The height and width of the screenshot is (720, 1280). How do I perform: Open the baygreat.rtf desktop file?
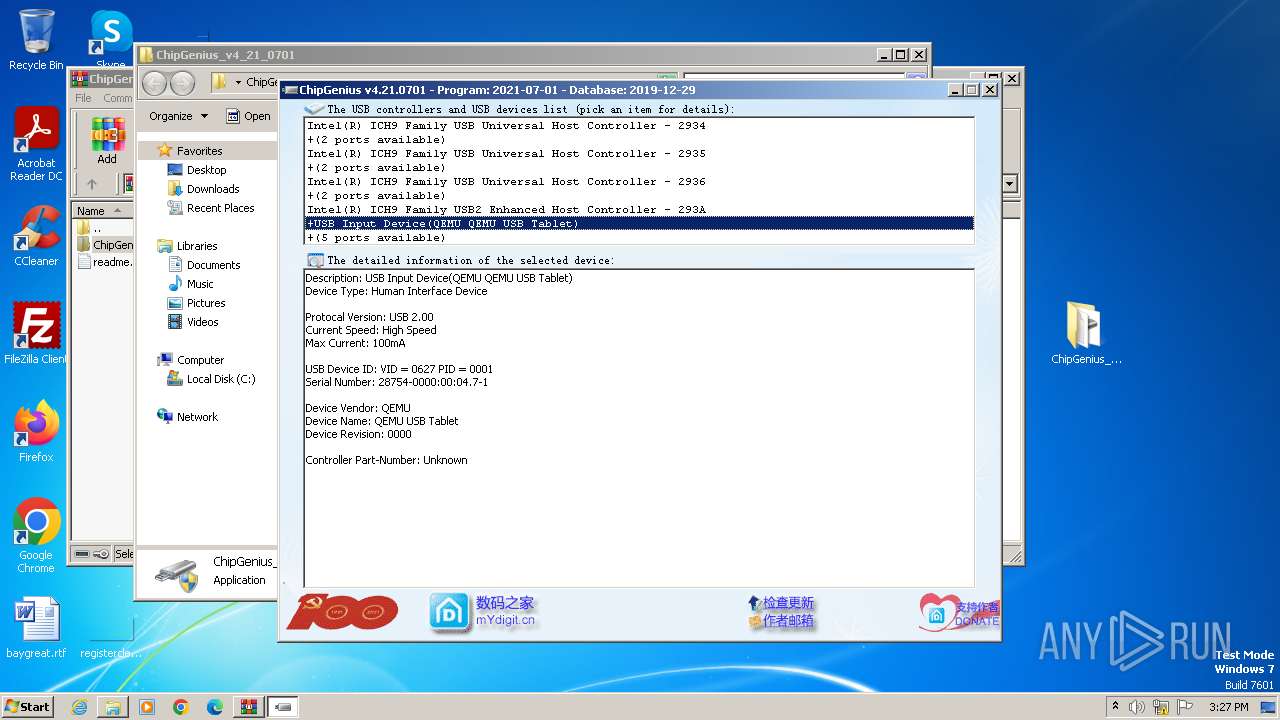click(x=36, y=628)
